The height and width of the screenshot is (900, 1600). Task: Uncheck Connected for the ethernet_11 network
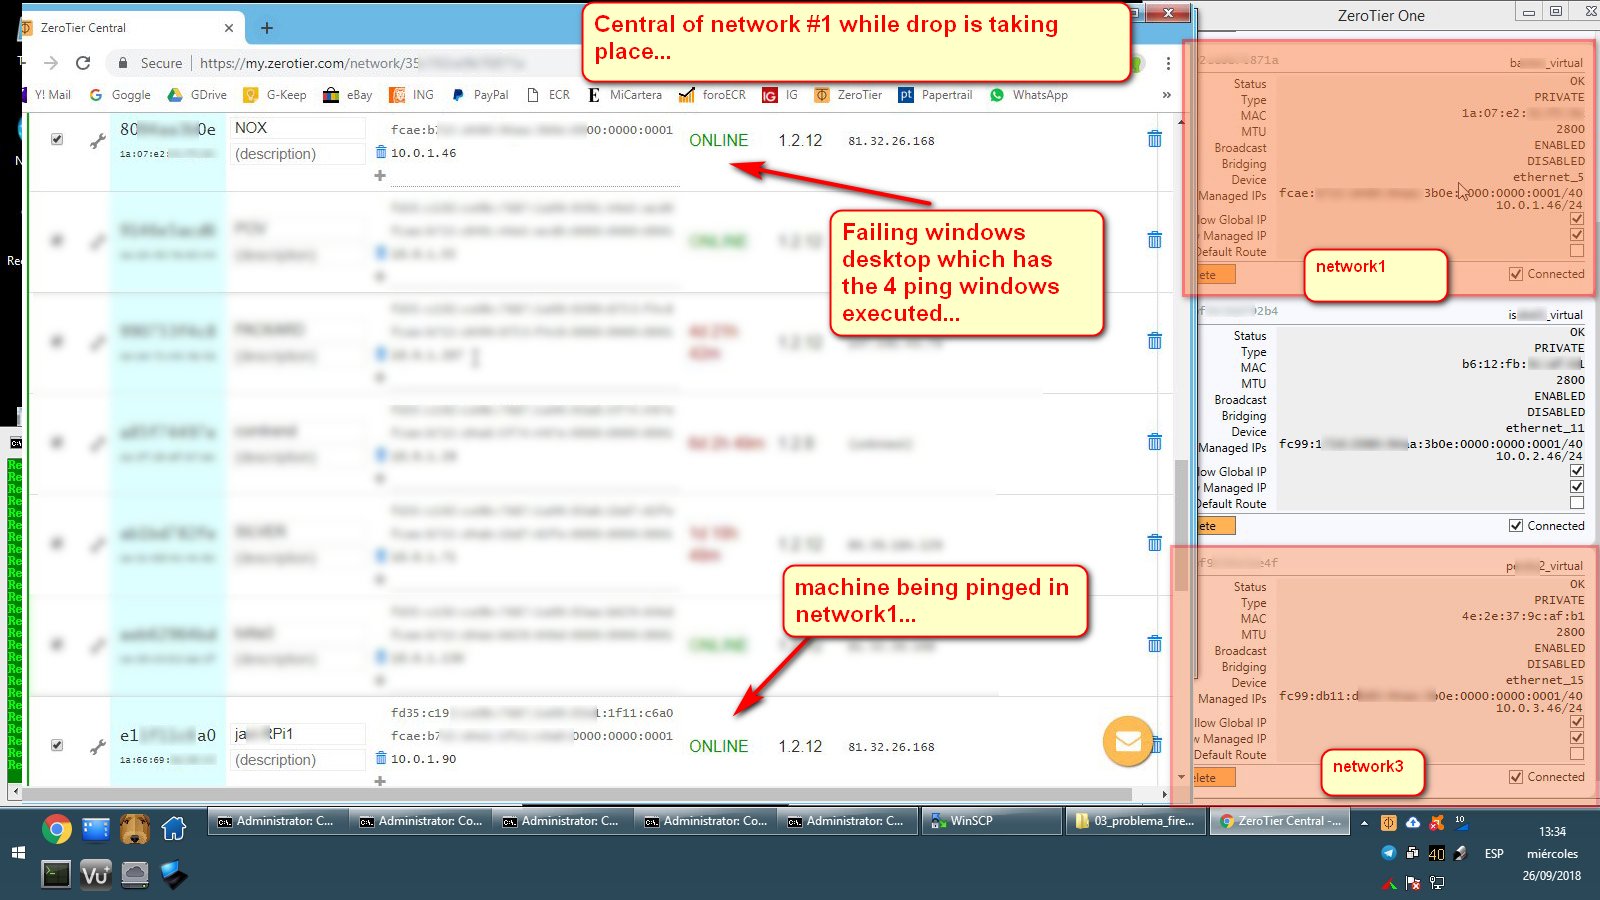click(x=1516, y=526)
